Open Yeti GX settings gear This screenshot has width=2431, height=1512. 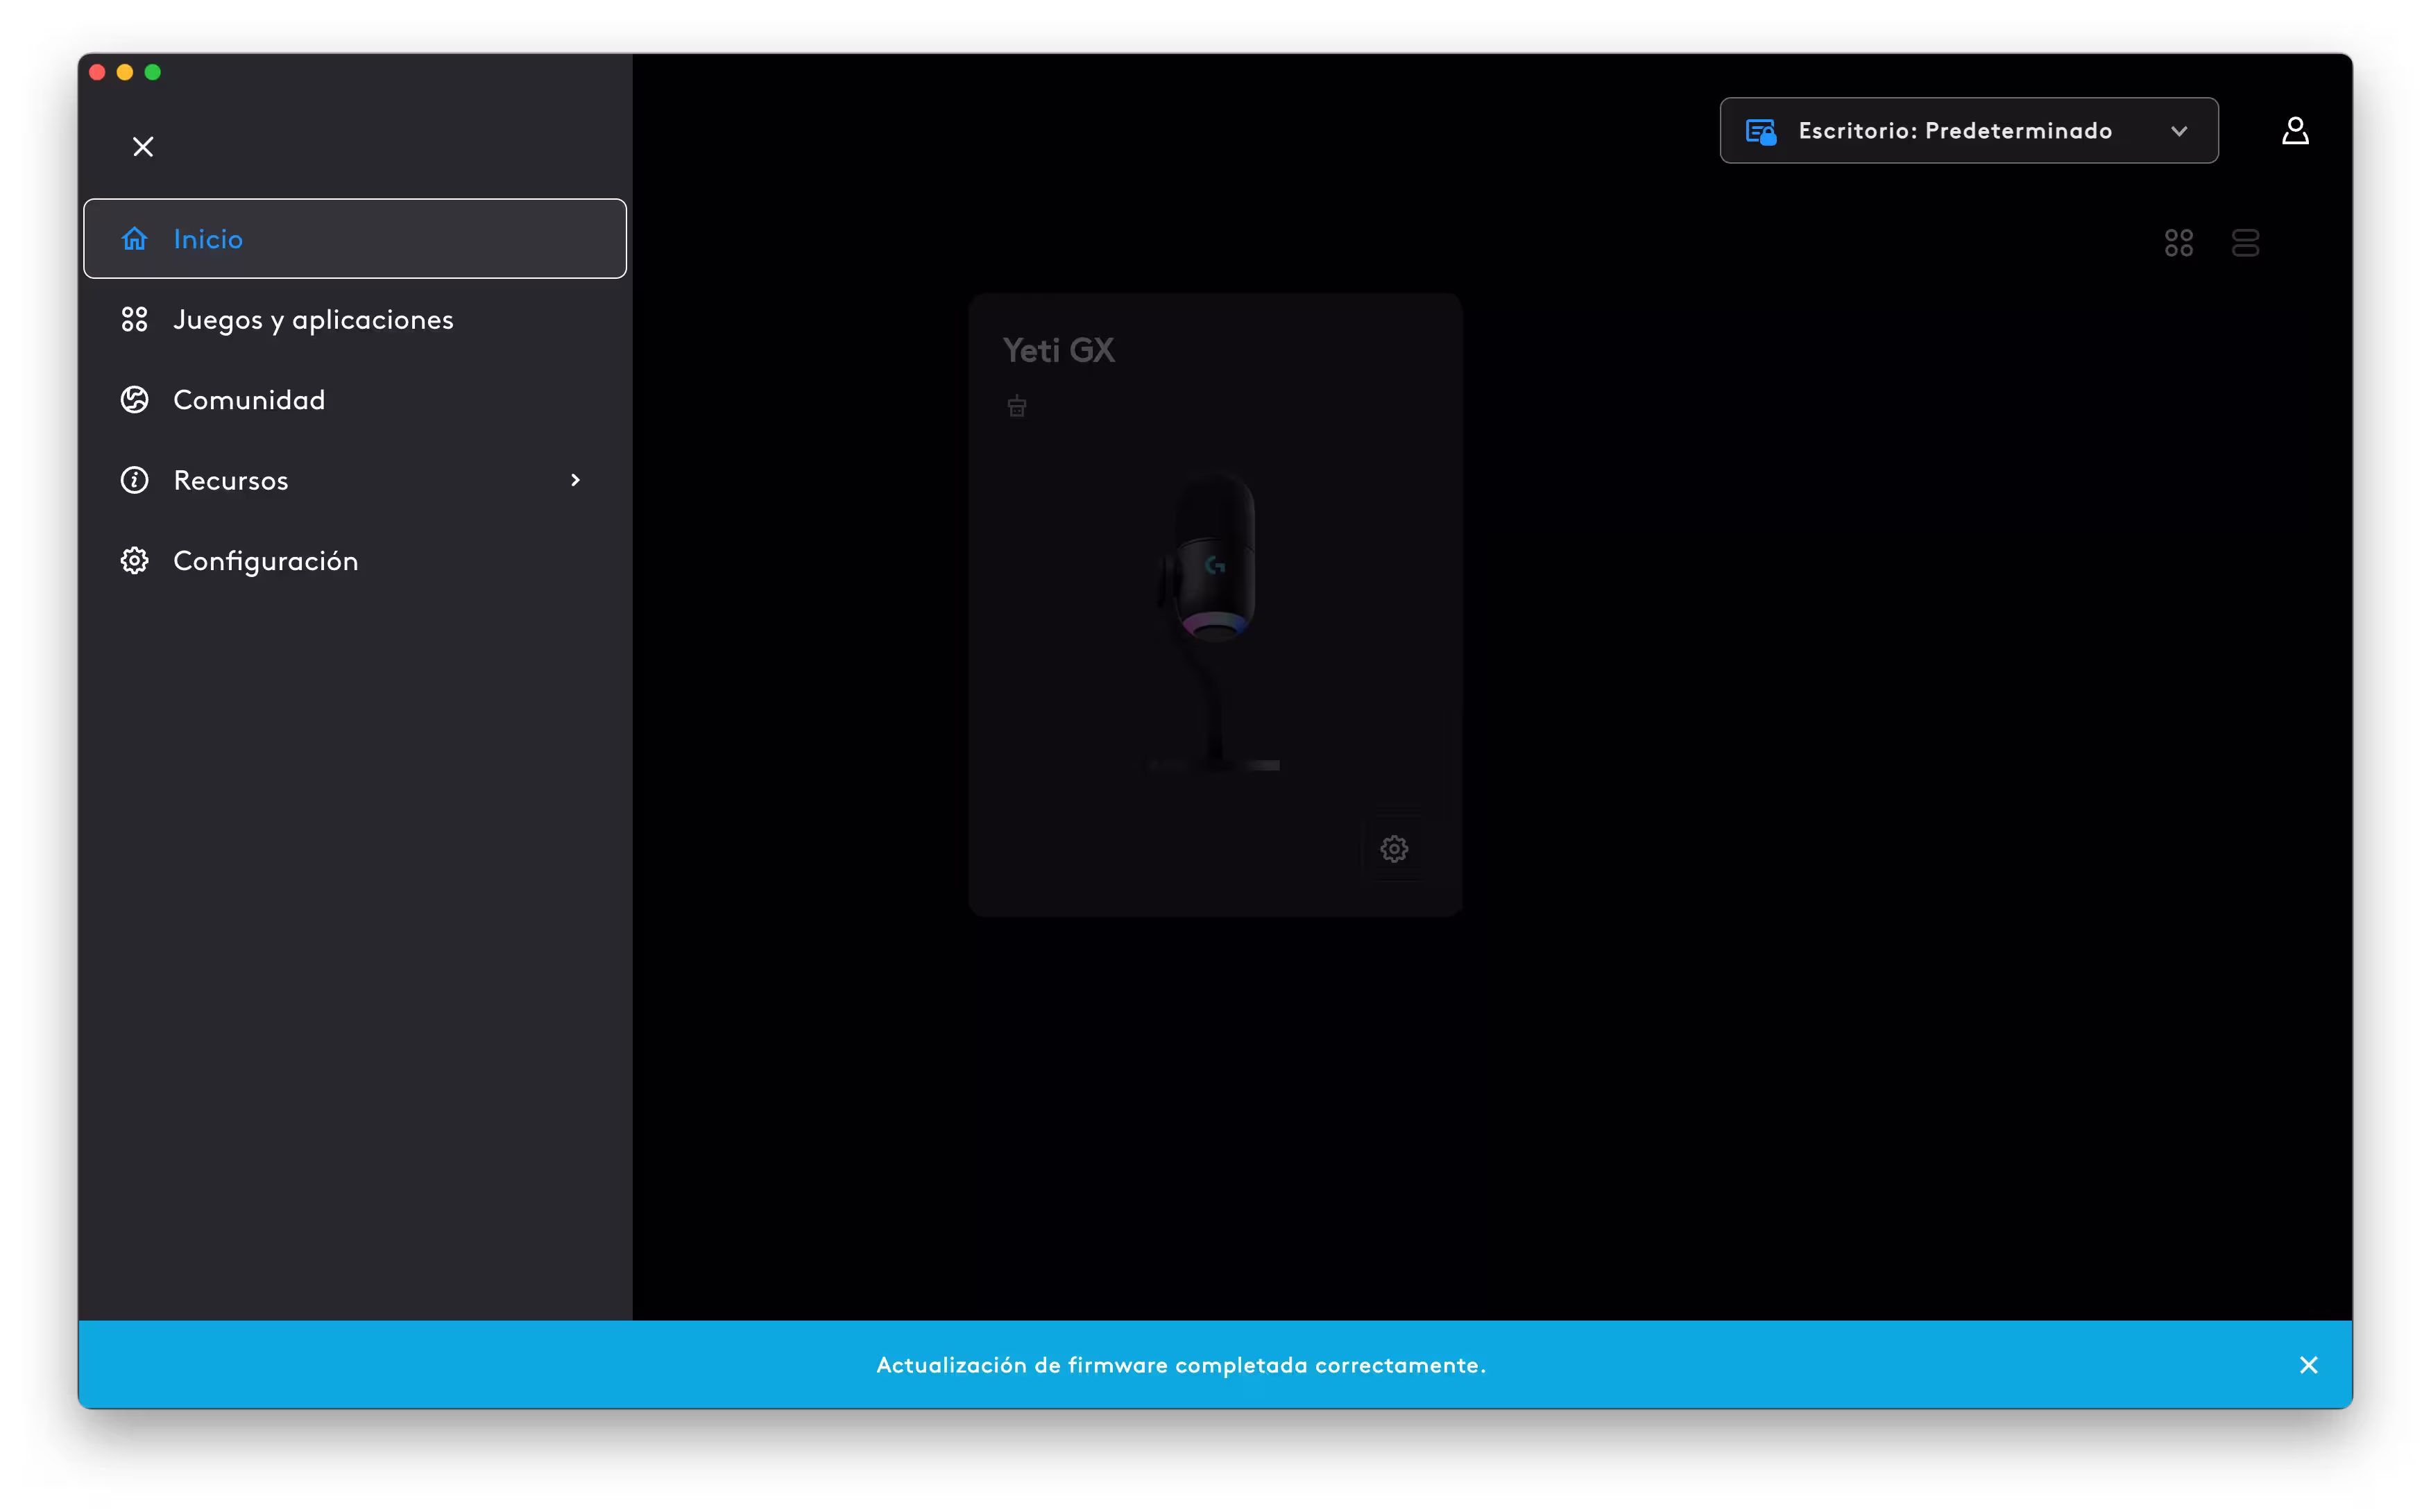(x=1394, y=849)
